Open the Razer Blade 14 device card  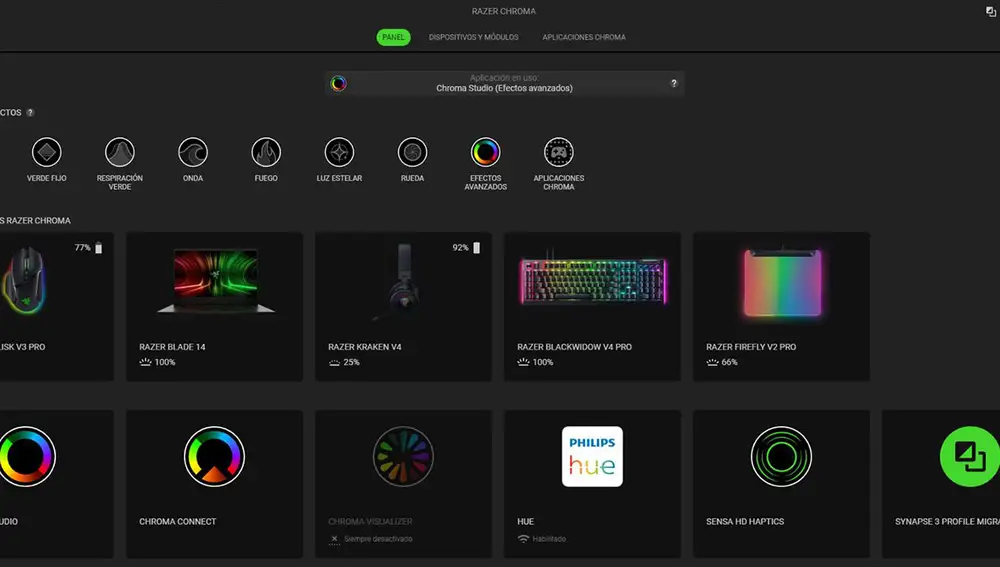pos(214,306)
